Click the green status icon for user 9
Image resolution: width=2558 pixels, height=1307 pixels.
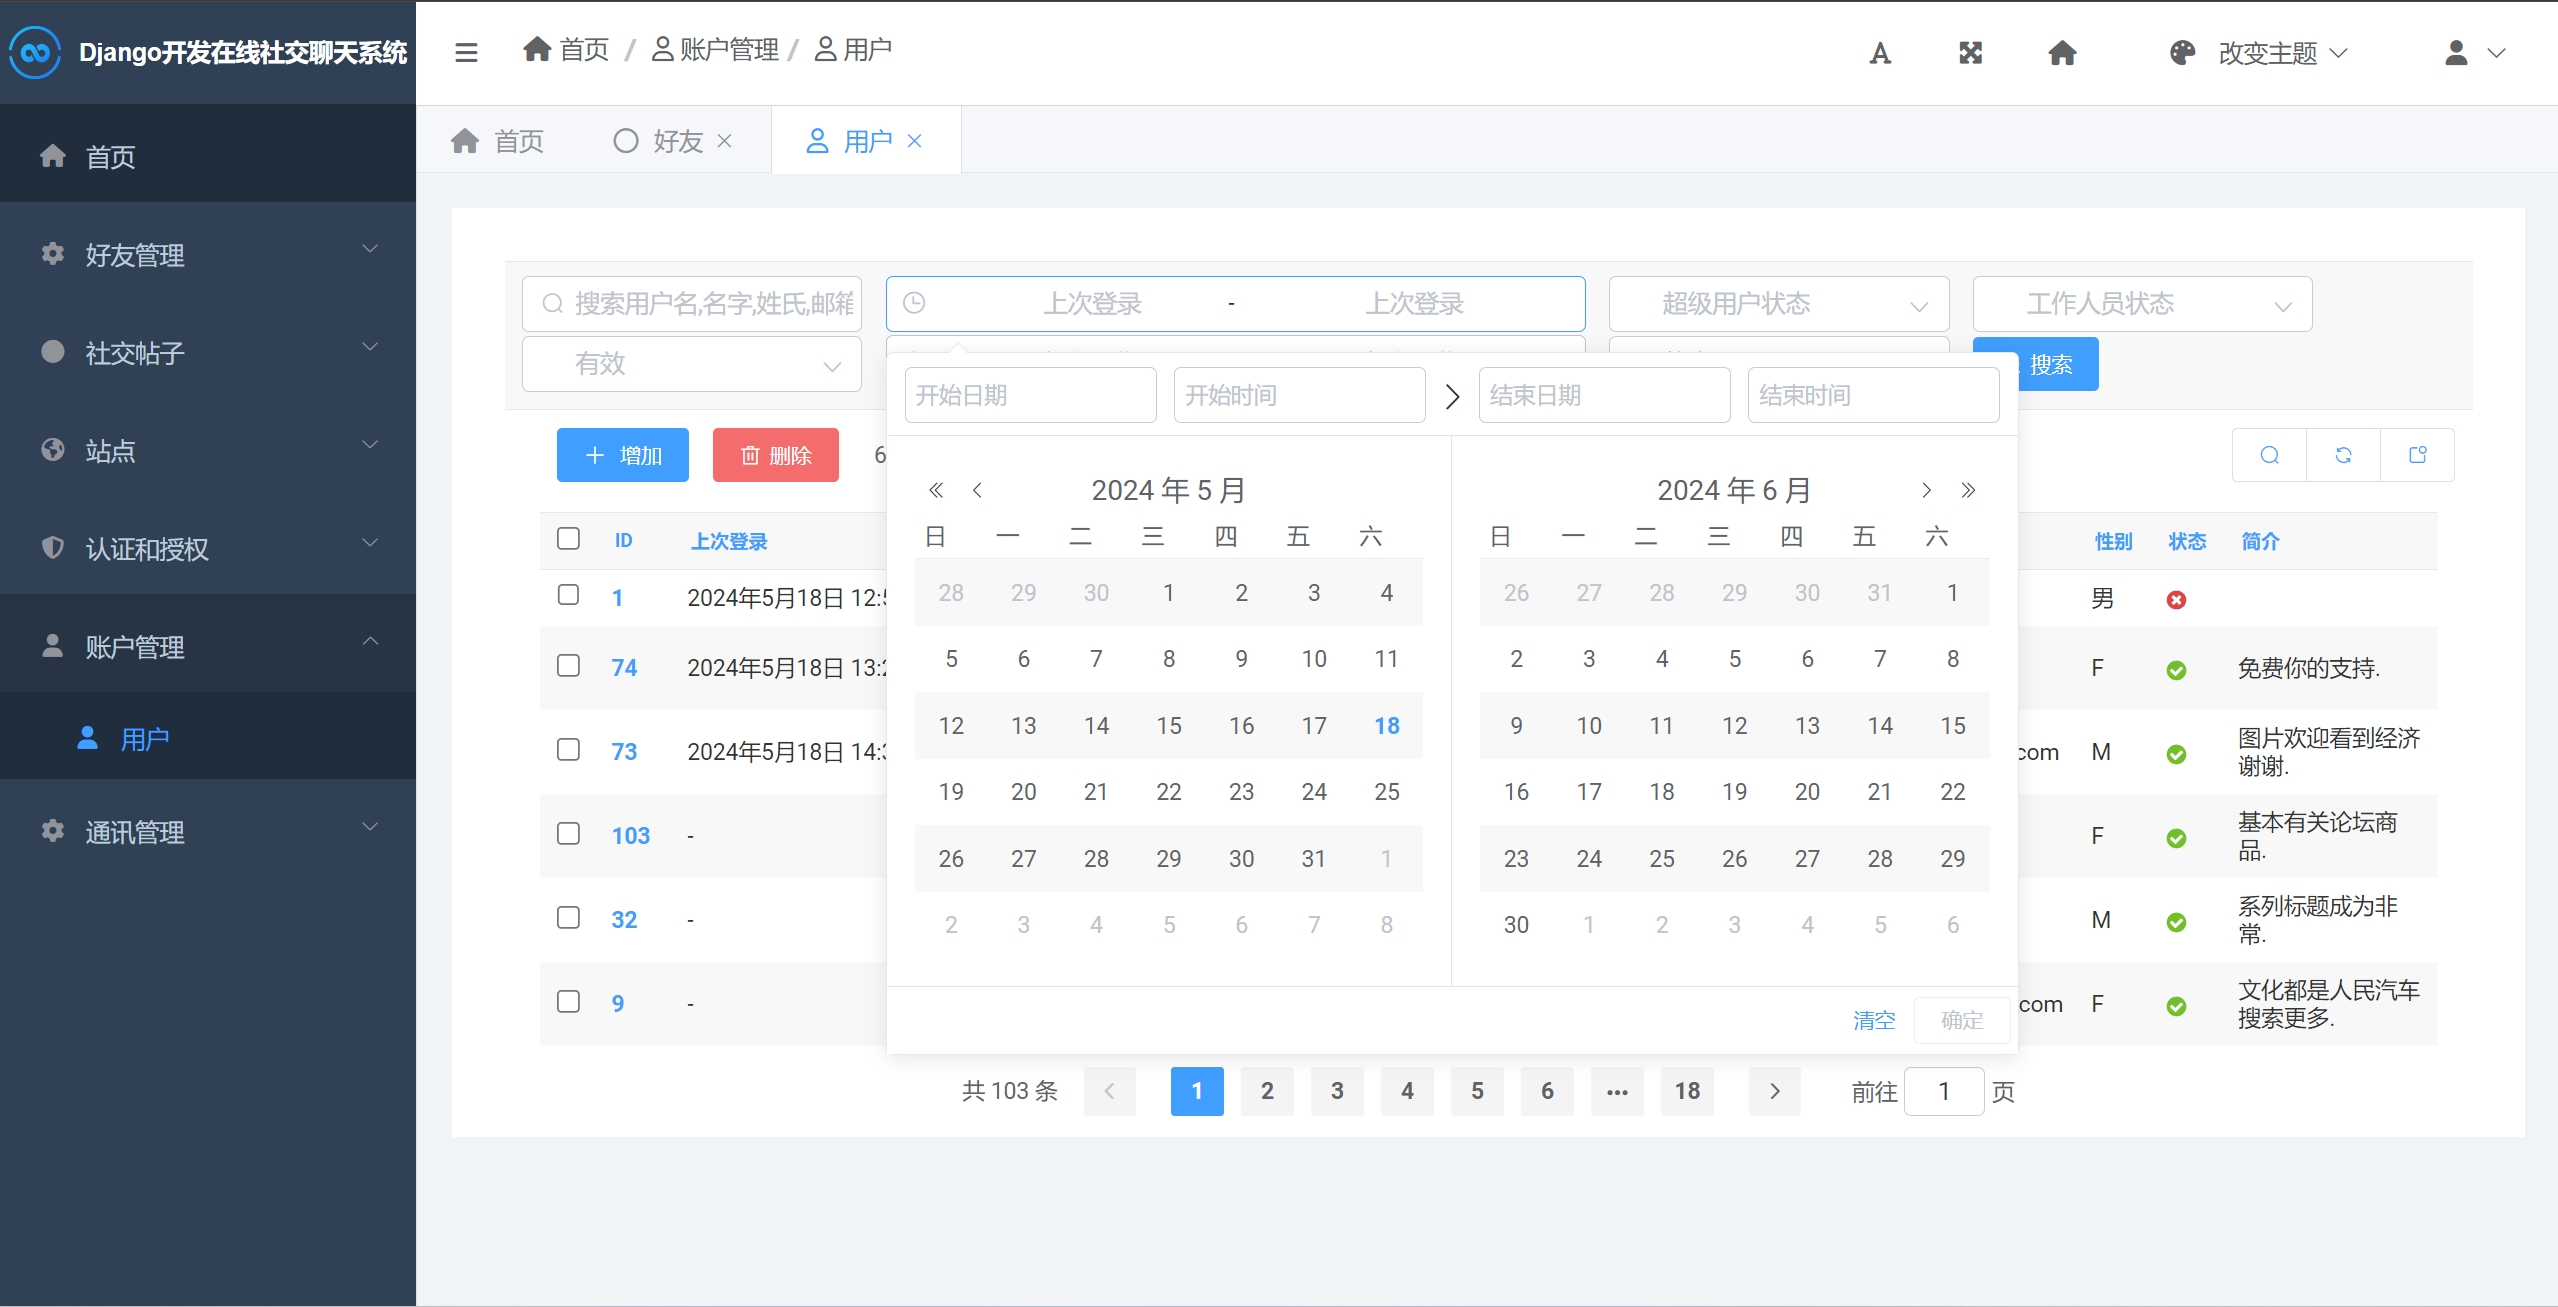2176,1006
